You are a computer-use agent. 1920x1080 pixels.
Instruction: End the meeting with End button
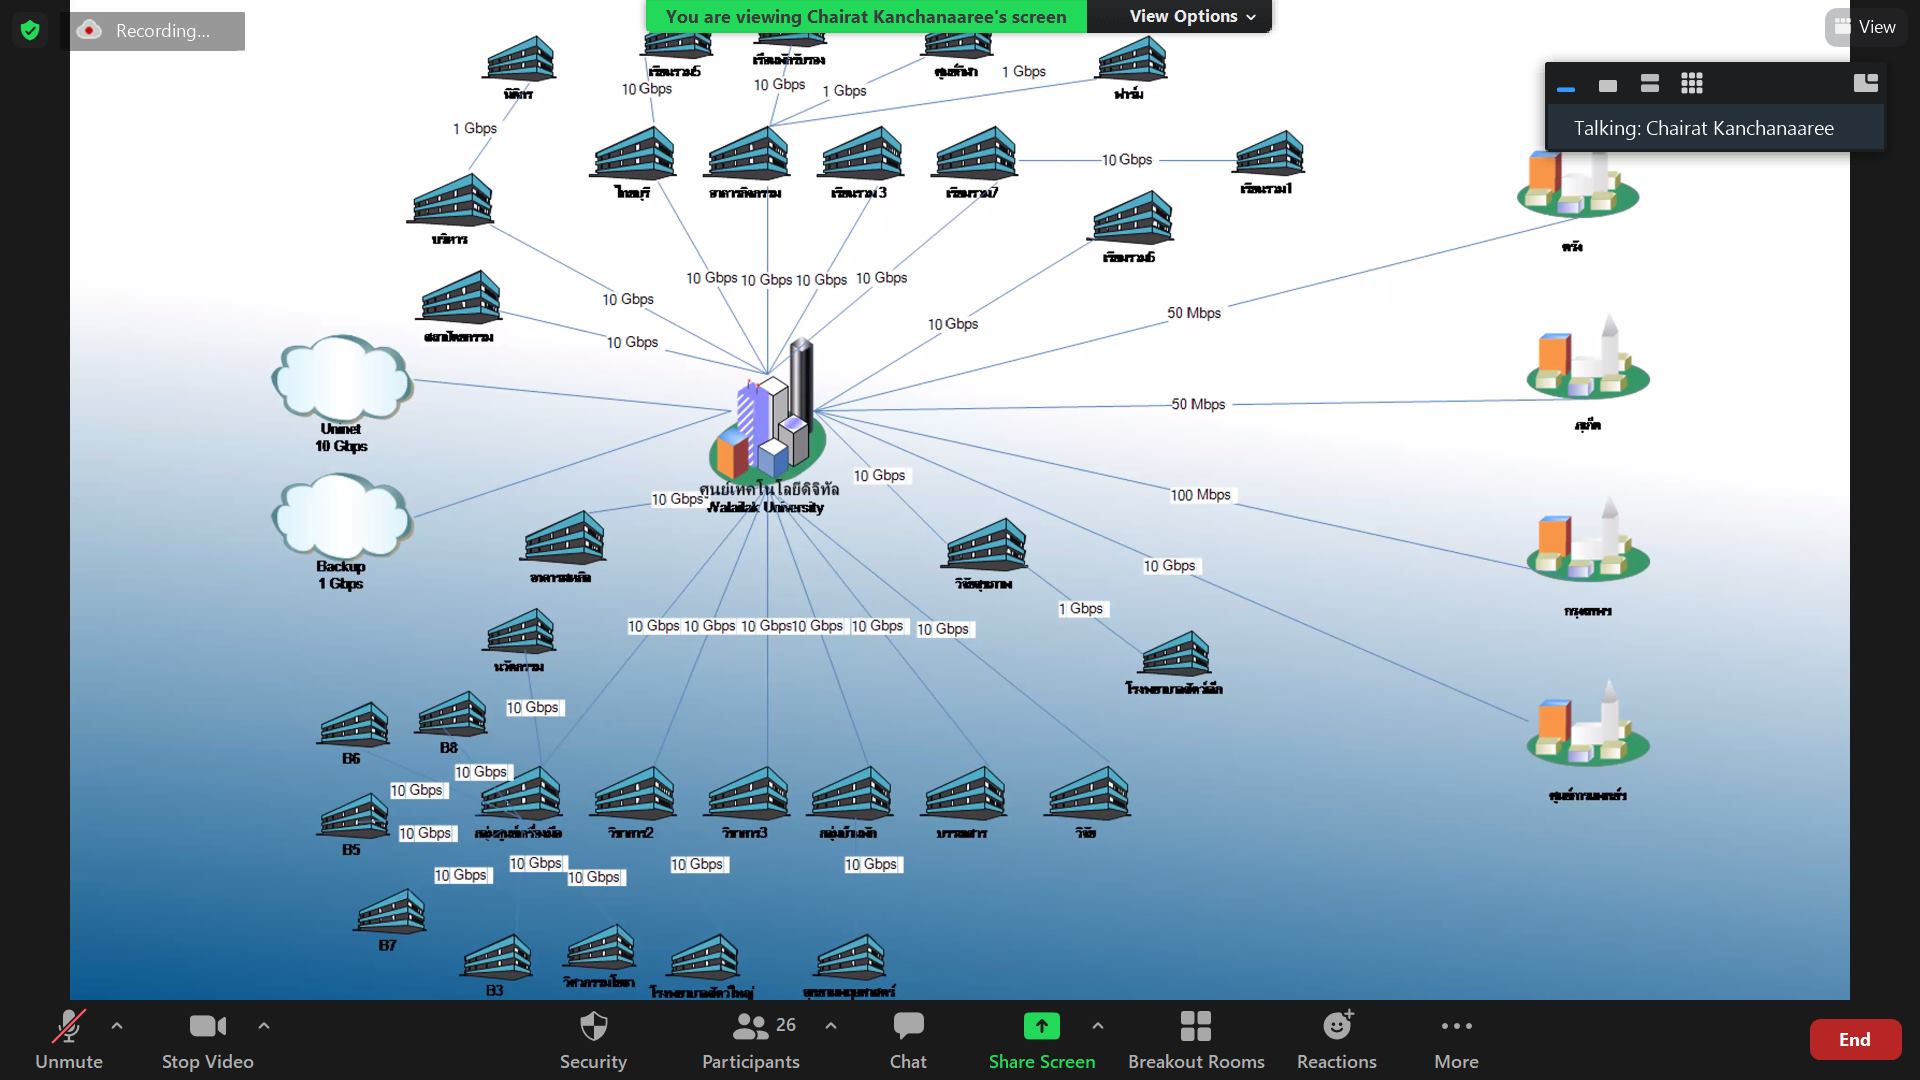click(x=1855, y=1039)
